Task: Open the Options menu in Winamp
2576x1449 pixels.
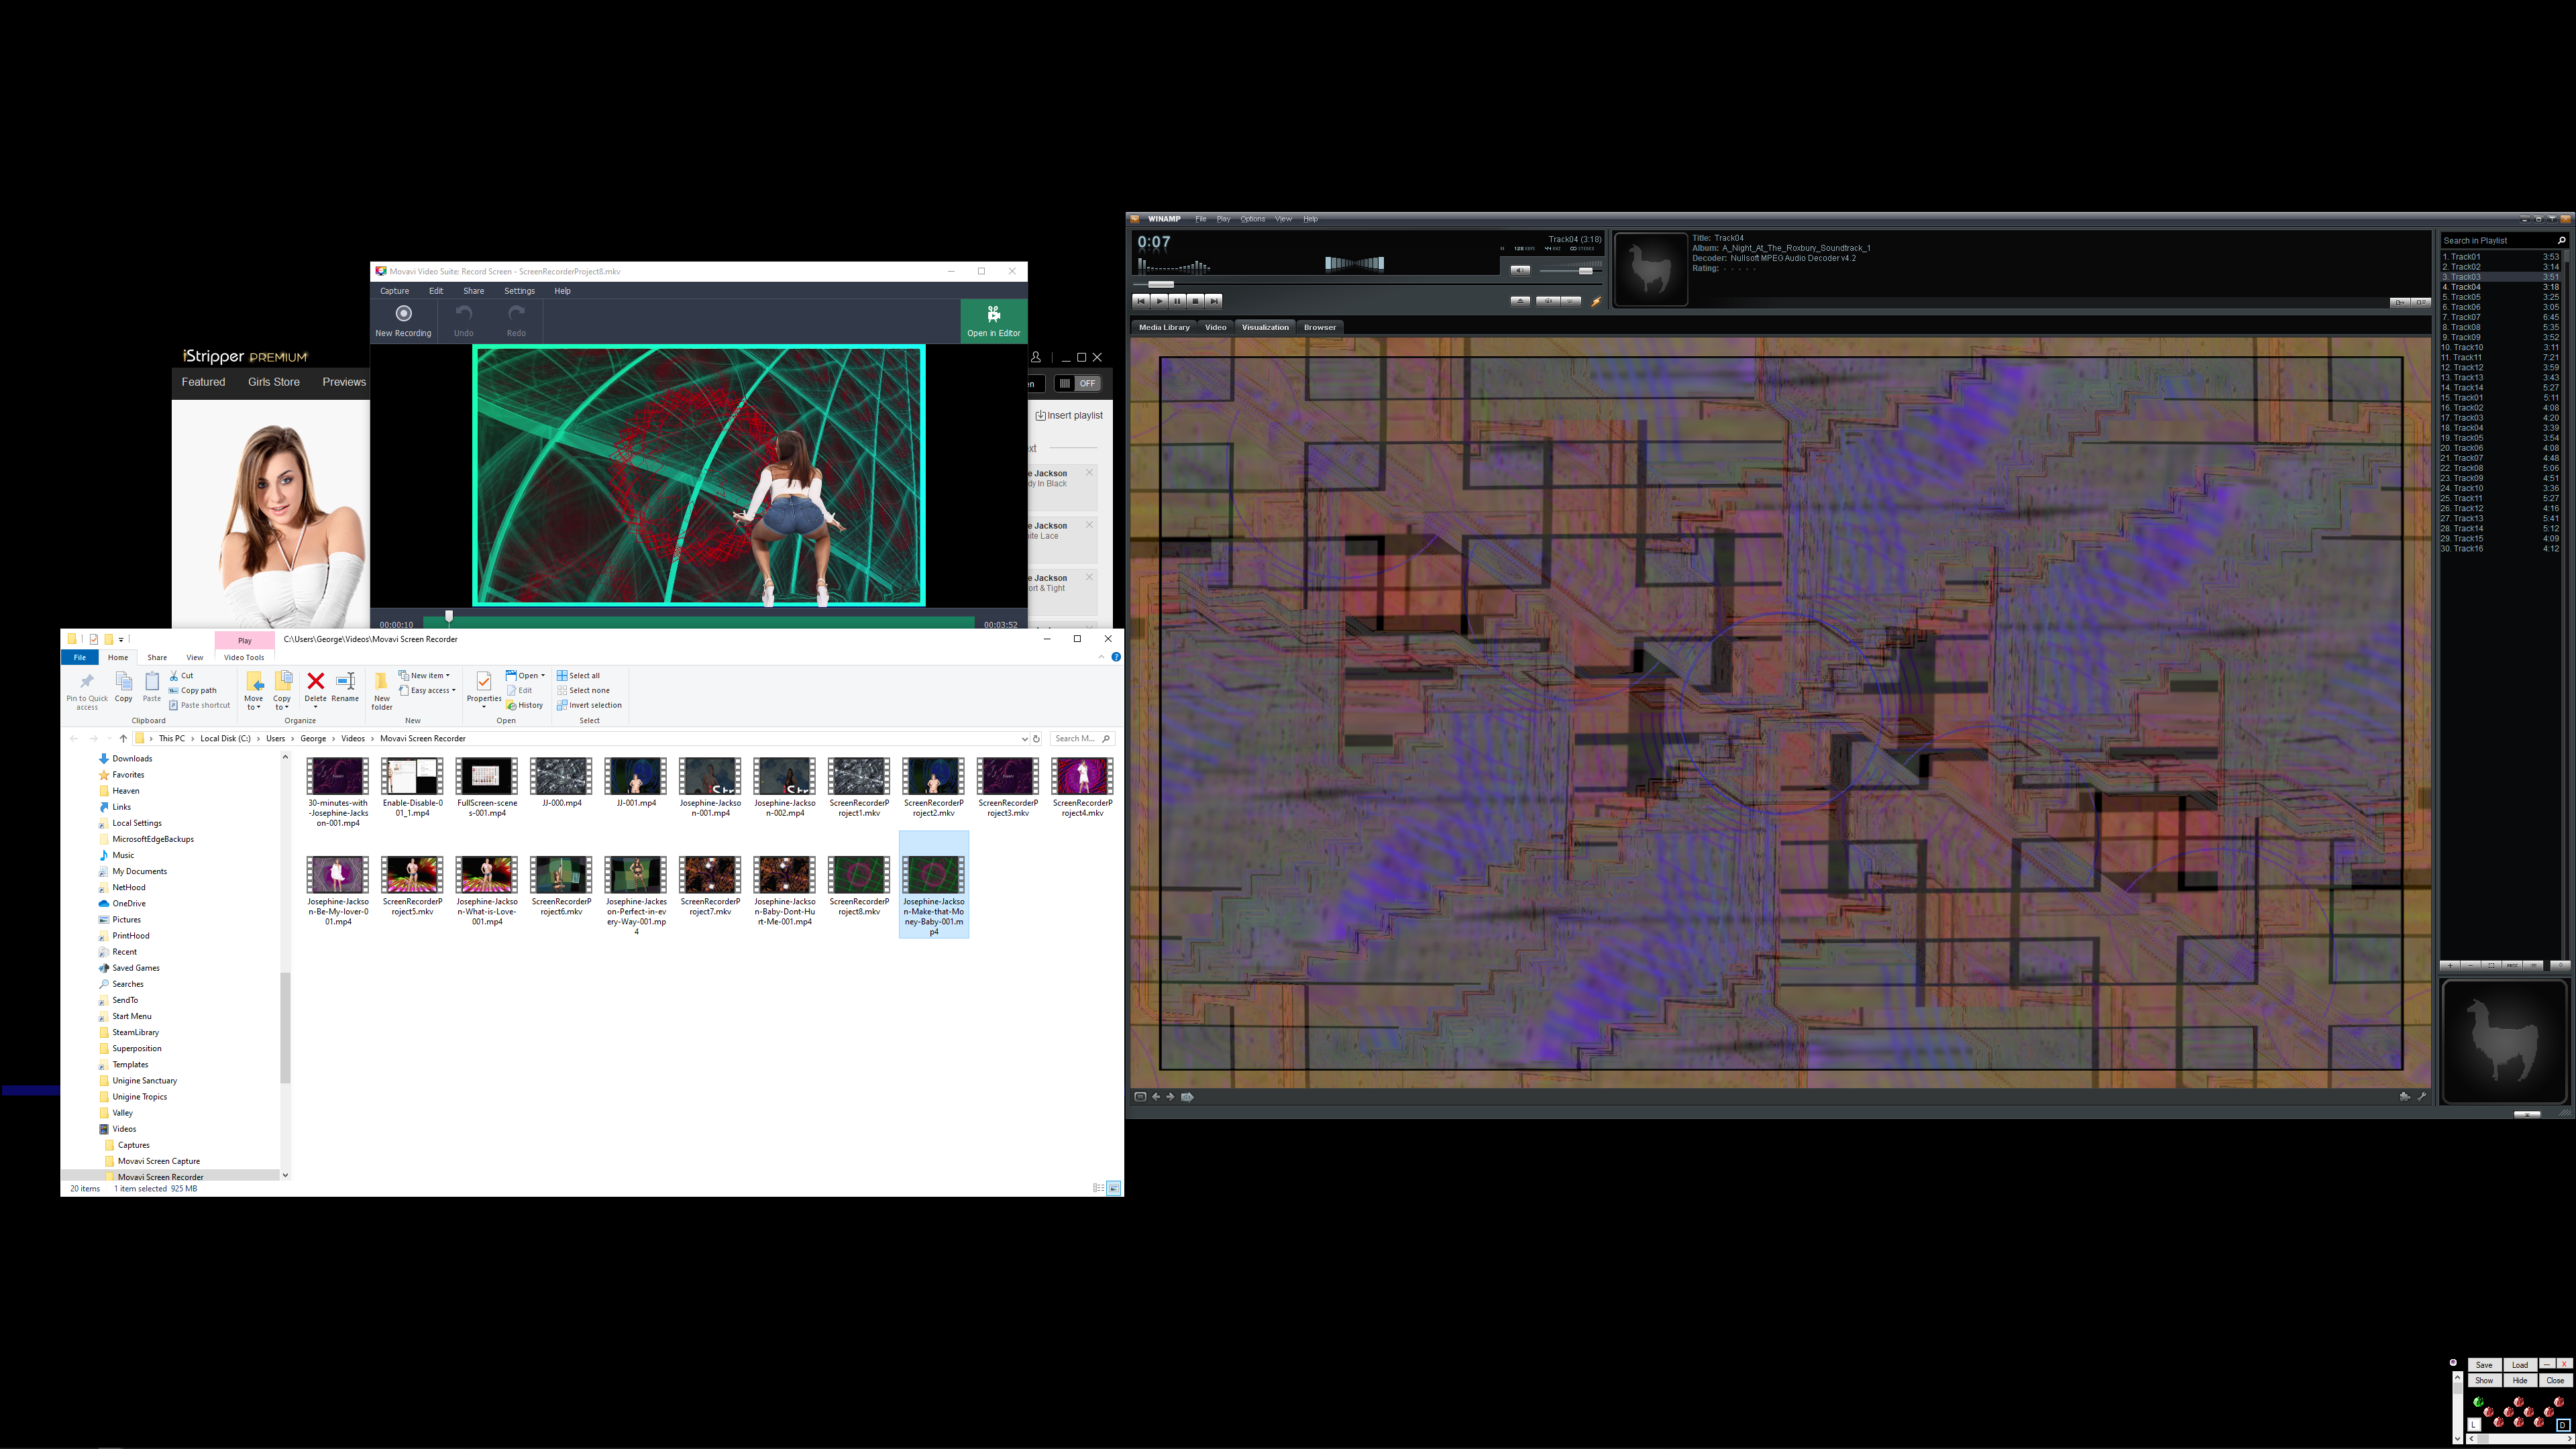Action: tap(1252, 219)
